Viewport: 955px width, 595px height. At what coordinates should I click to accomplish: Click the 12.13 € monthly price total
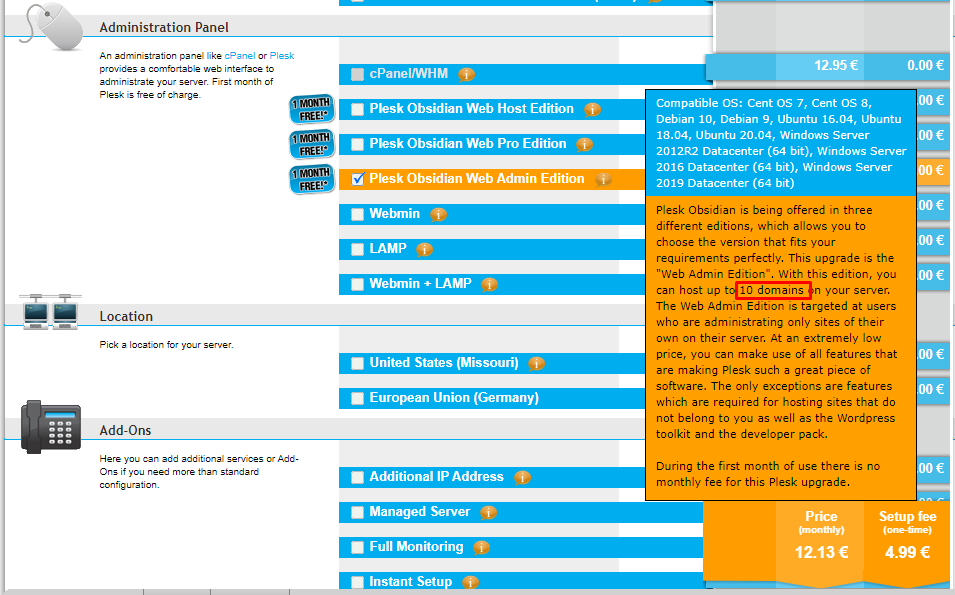[x=821, y=552]
